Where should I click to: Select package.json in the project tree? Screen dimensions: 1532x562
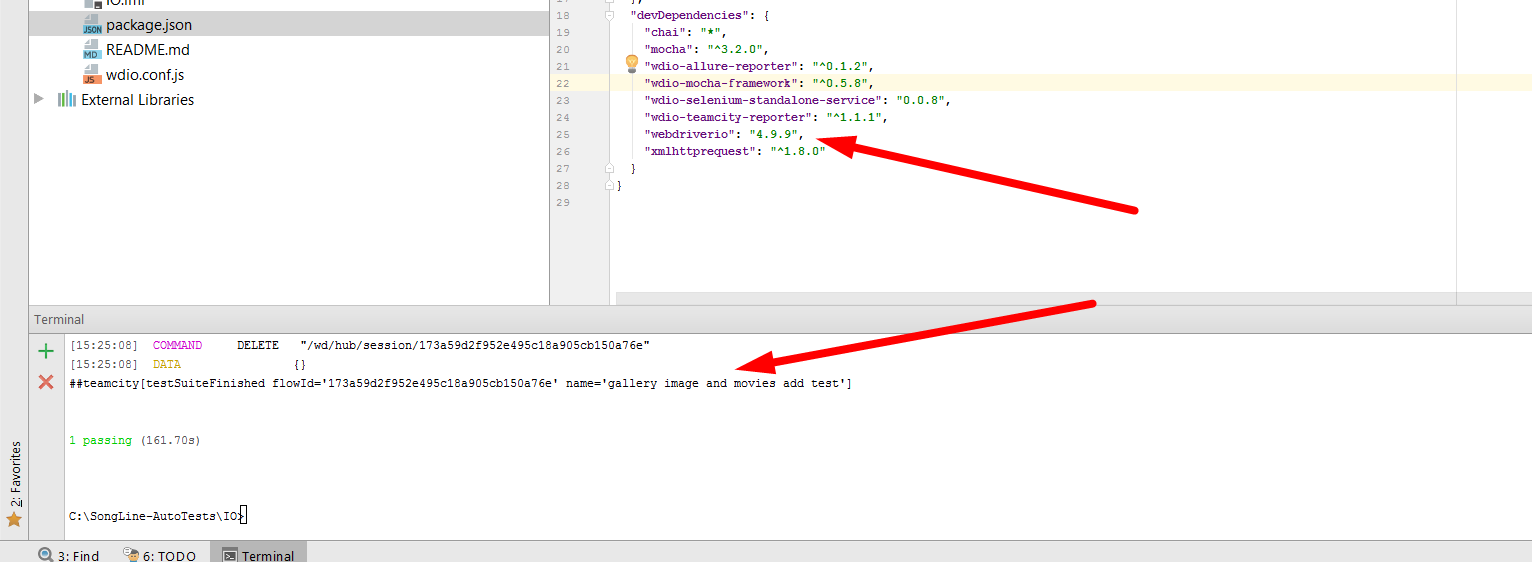click(149, 25)
